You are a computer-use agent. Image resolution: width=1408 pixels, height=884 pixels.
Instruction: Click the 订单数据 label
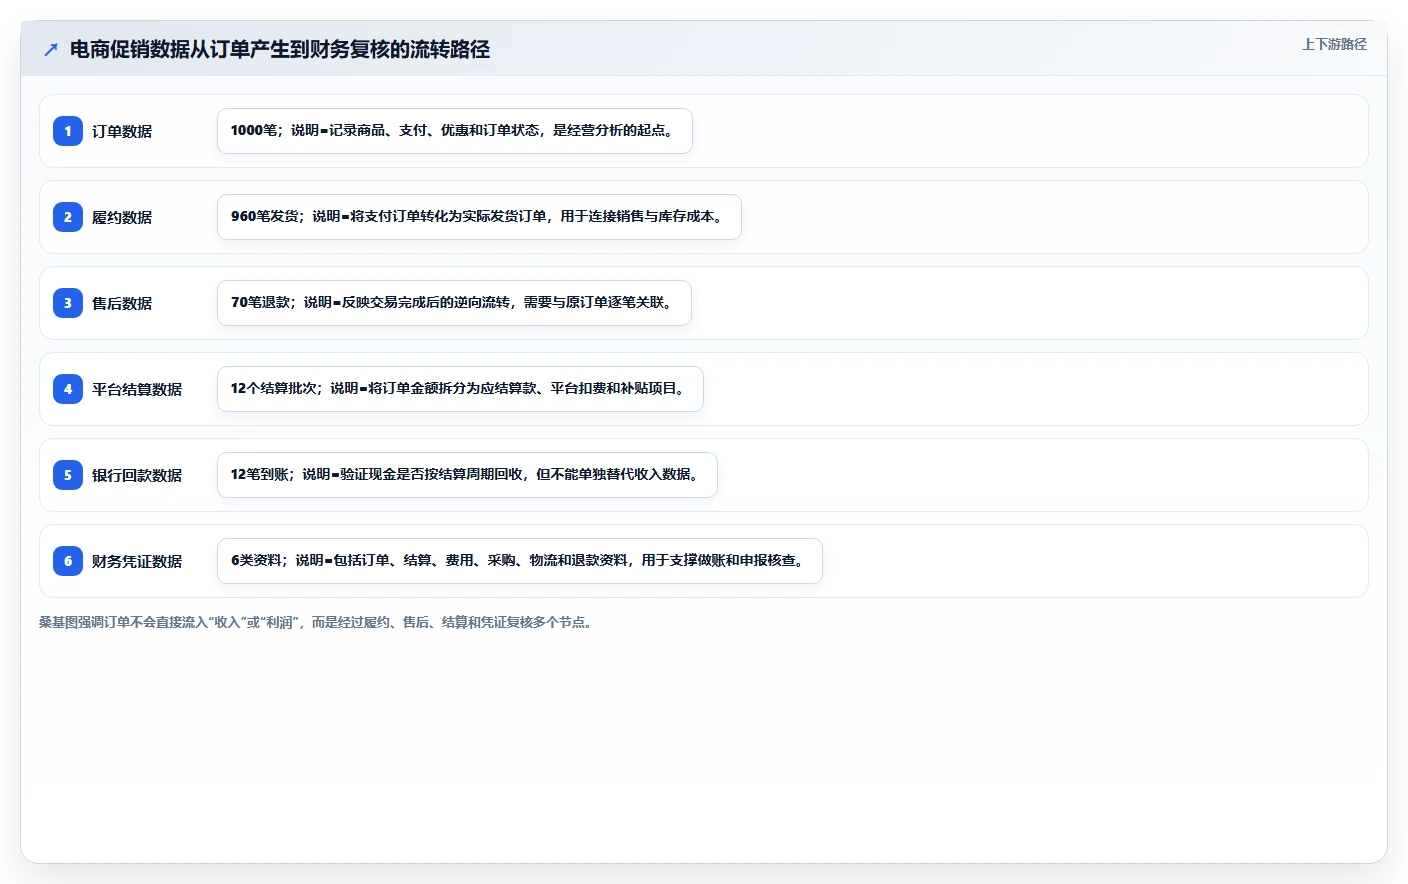click(x=122, y=131)
